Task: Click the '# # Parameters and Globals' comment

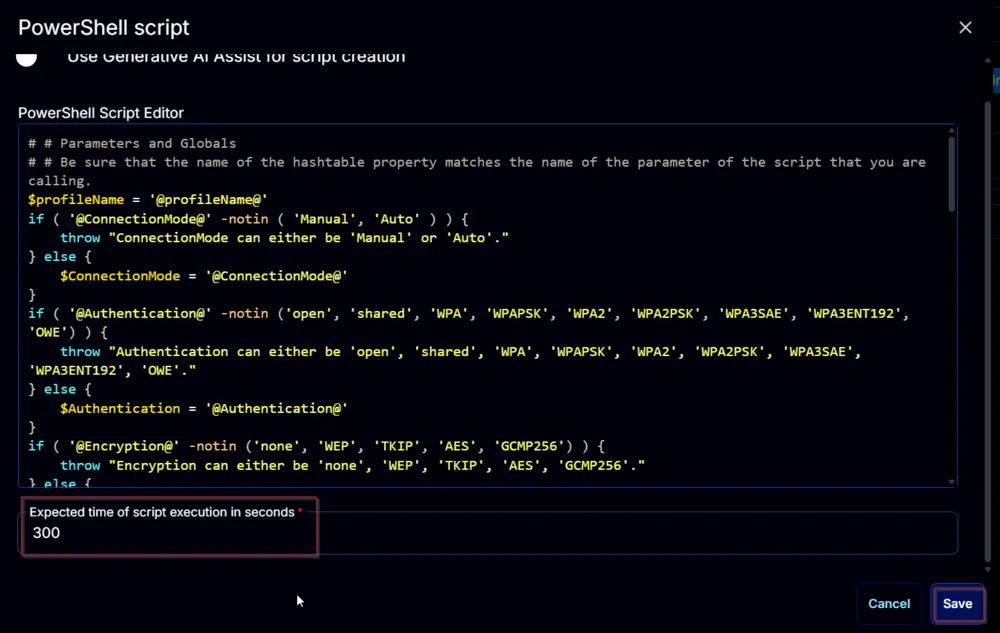Action: coord(132,143)
